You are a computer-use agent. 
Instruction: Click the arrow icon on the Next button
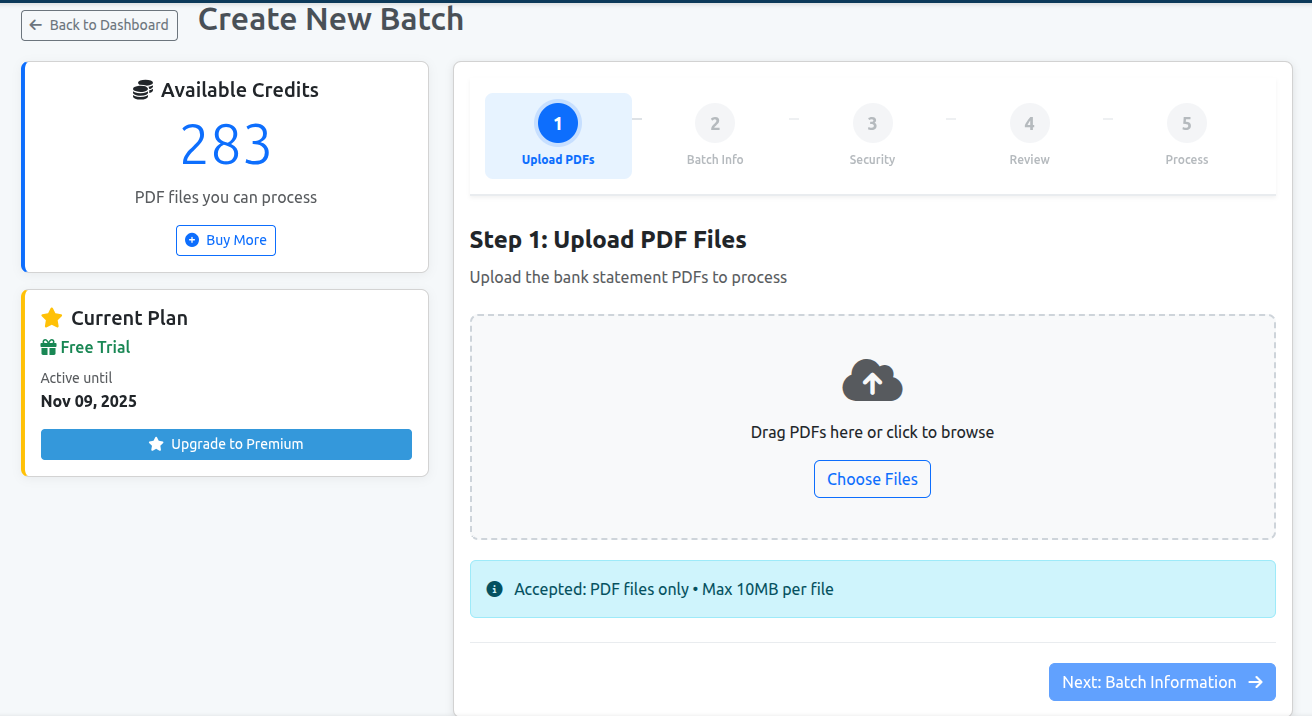[x=1257, y=682]
